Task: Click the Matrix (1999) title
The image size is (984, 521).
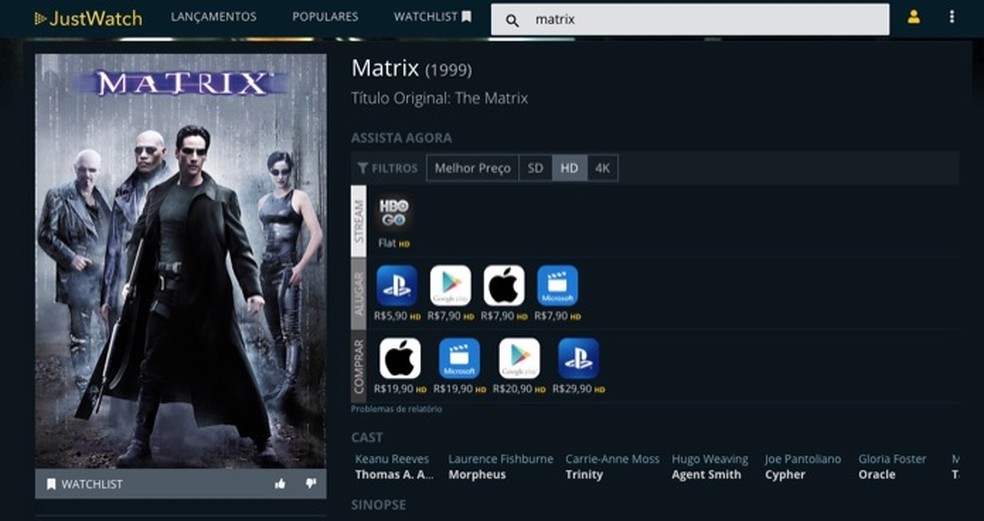Action: pos(411,68)
